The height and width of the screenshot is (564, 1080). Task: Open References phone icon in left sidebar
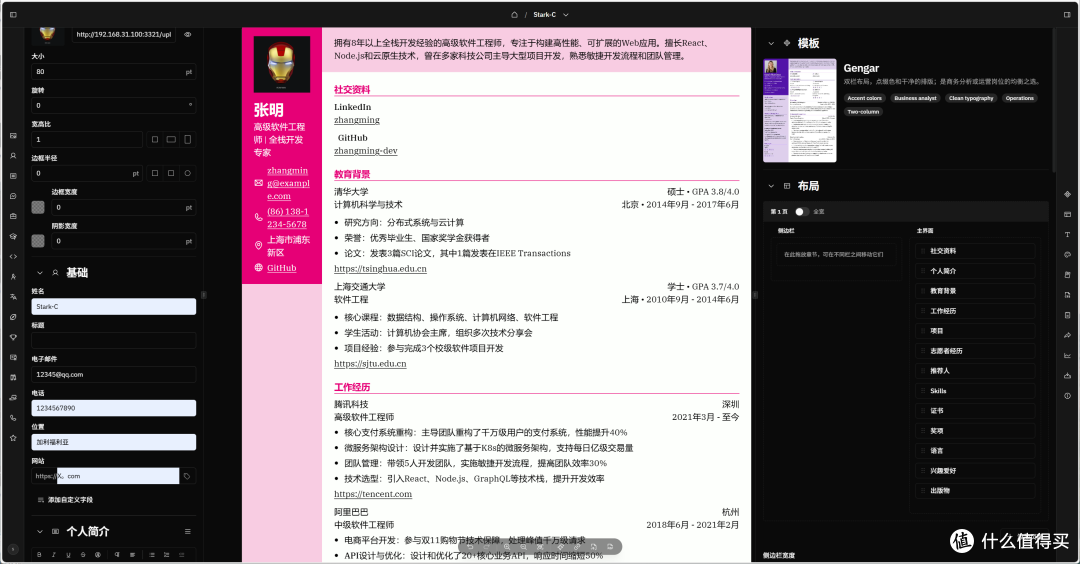(x=13, y=417)
